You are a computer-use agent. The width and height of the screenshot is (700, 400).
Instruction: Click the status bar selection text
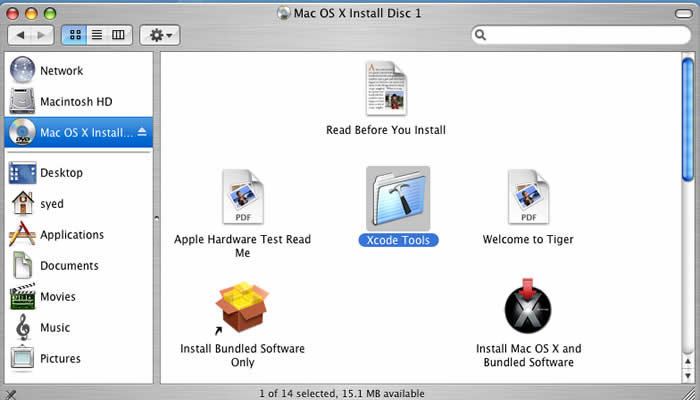342,394
